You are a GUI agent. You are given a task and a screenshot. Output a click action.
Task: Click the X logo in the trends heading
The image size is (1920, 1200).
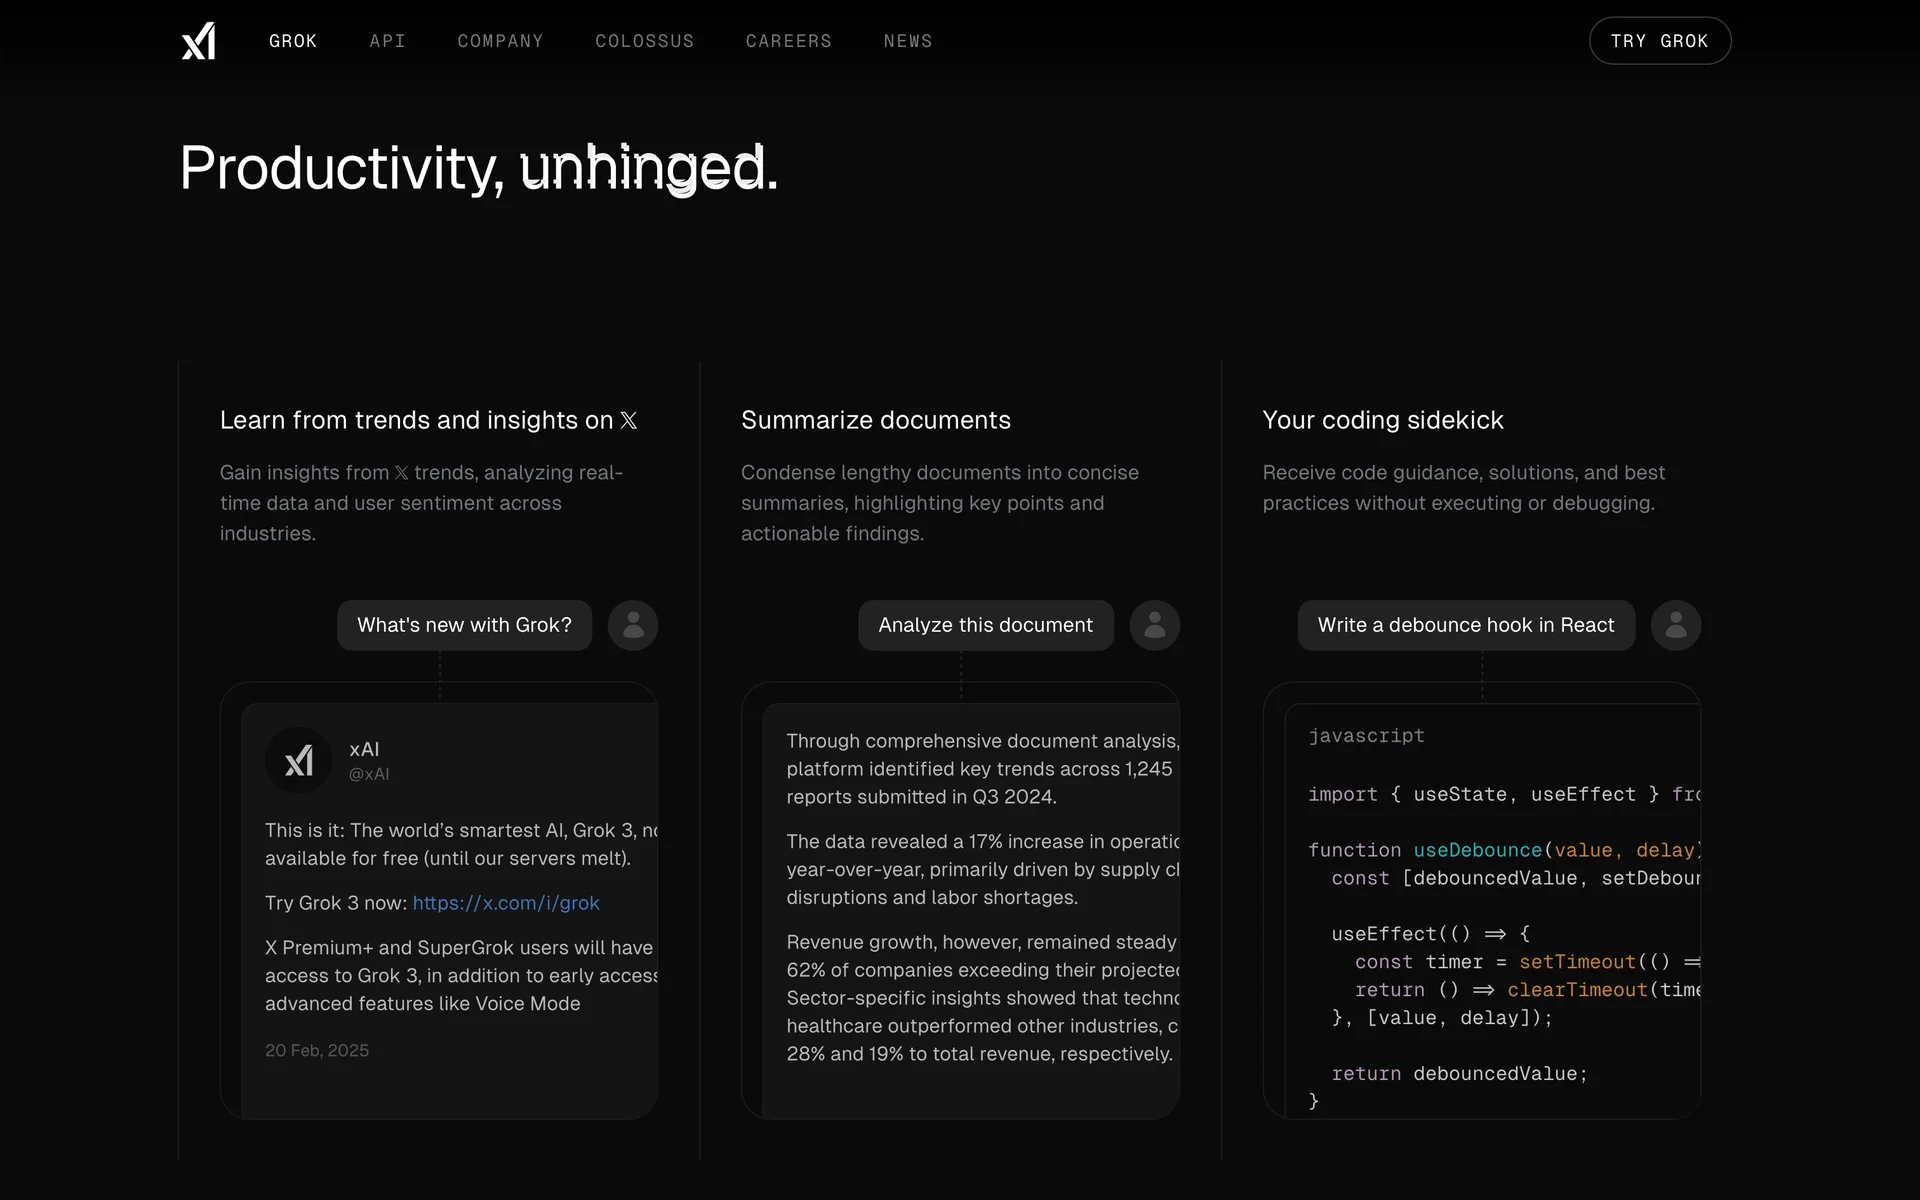click(628, 421)
